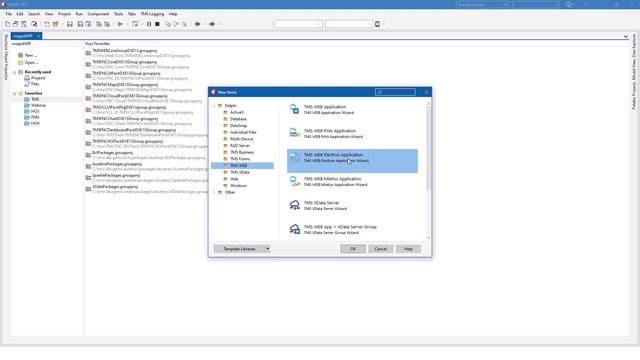The height and width of the screenshot is (360, 640).
Task: Click the Open... folder icon in the welcome page
Action: click(20, 62)
